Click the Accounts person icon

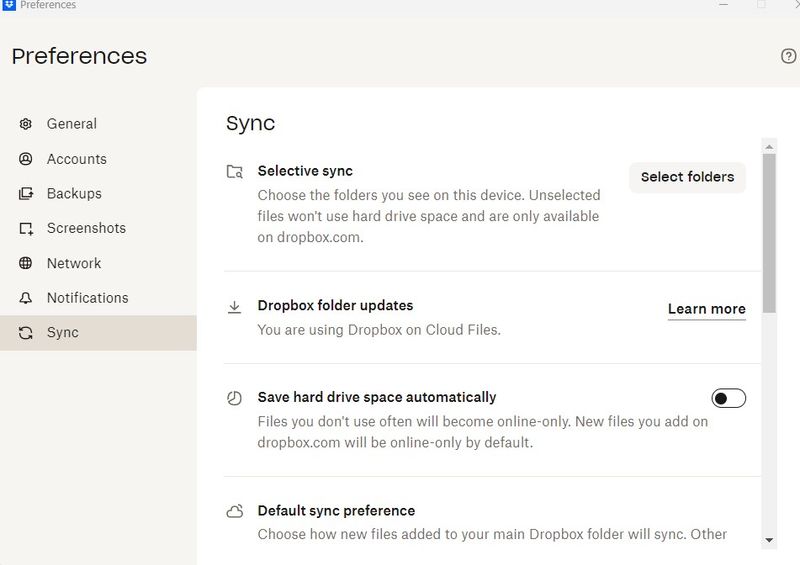(26, 159)
